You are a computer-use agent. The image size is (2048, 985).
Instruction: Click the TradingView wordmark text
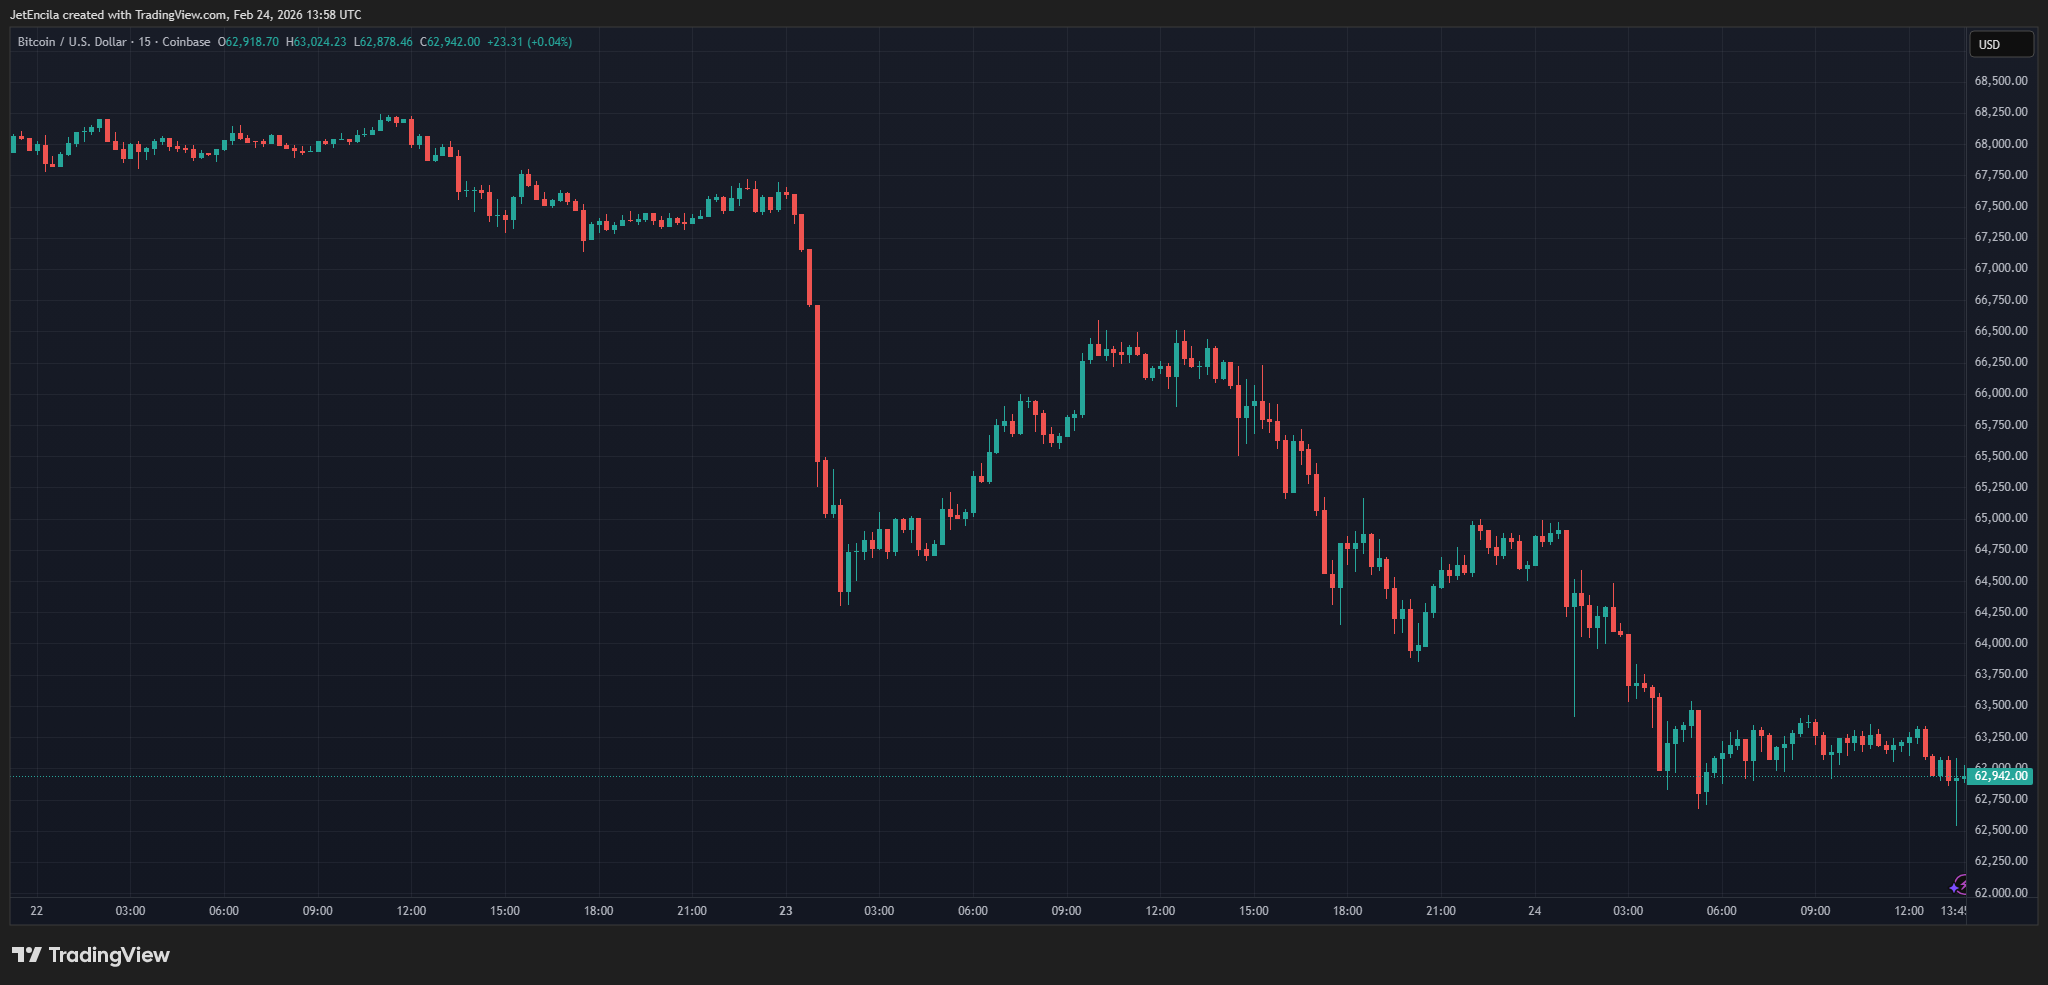point(109,955)
